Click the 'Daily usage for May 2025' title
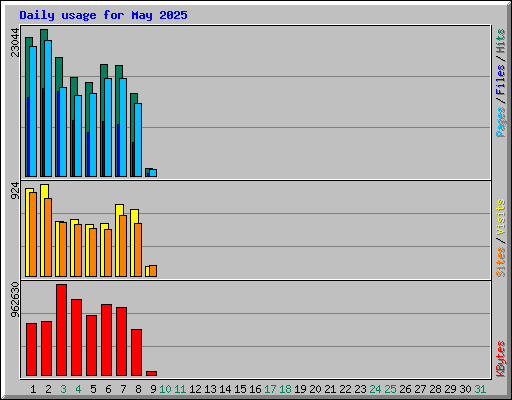The width and height of the screenshot is (512, 400). pyautogui.click(x=103, y=15)
